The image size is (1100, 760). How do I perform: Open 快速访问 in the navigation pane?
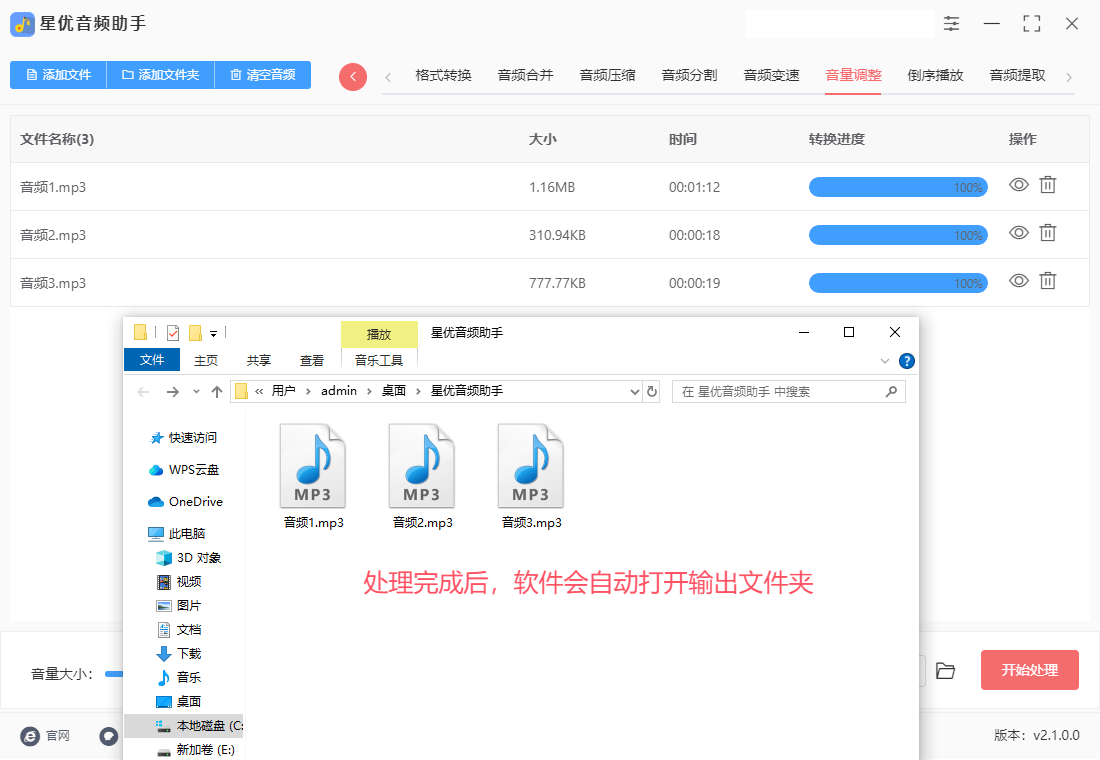(x=184, y=438)
